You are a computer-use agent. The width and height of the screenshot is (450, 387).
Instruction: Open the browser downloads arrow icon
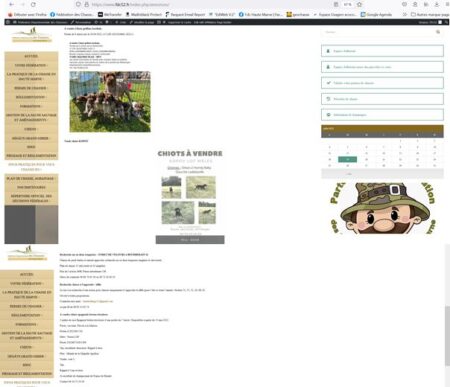point(437,4)
